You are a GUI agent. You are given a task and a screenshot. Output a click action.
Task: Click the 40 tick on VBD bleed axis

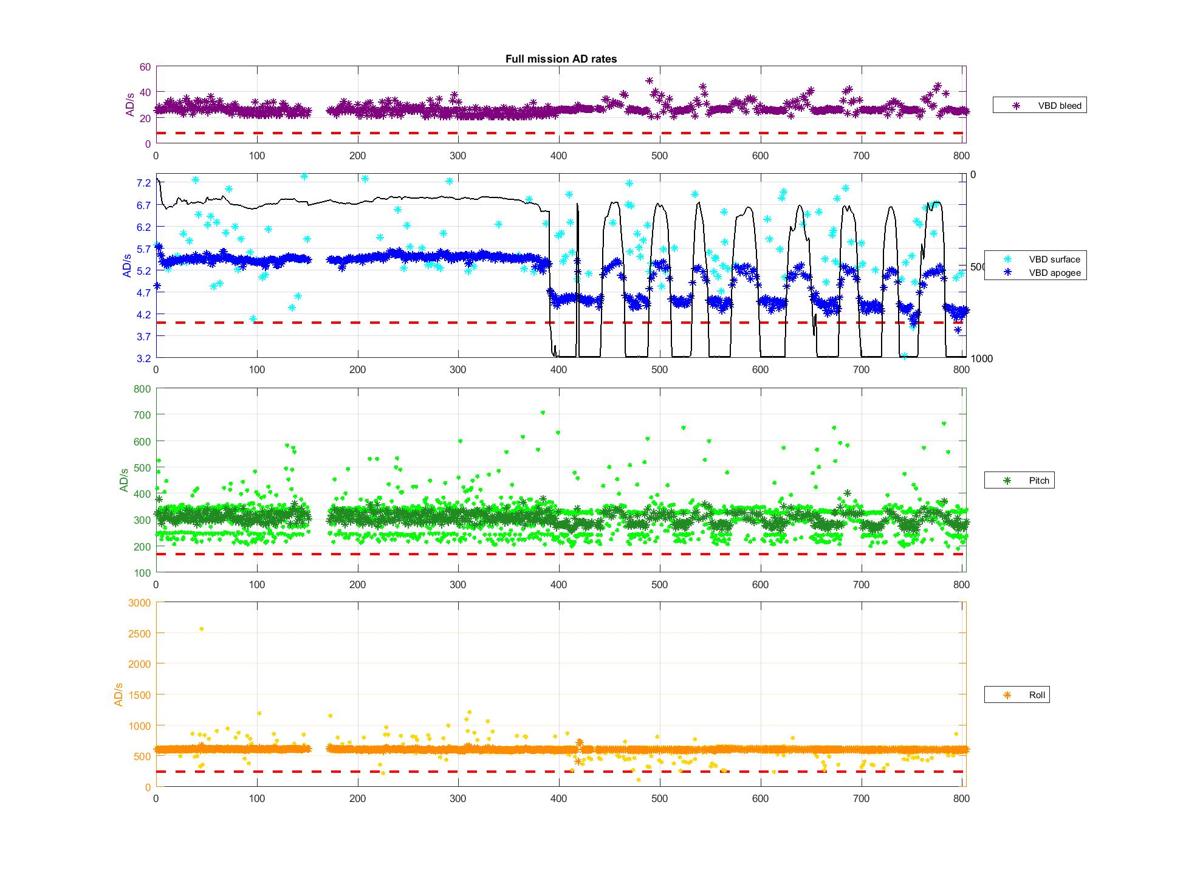point(144,93)
